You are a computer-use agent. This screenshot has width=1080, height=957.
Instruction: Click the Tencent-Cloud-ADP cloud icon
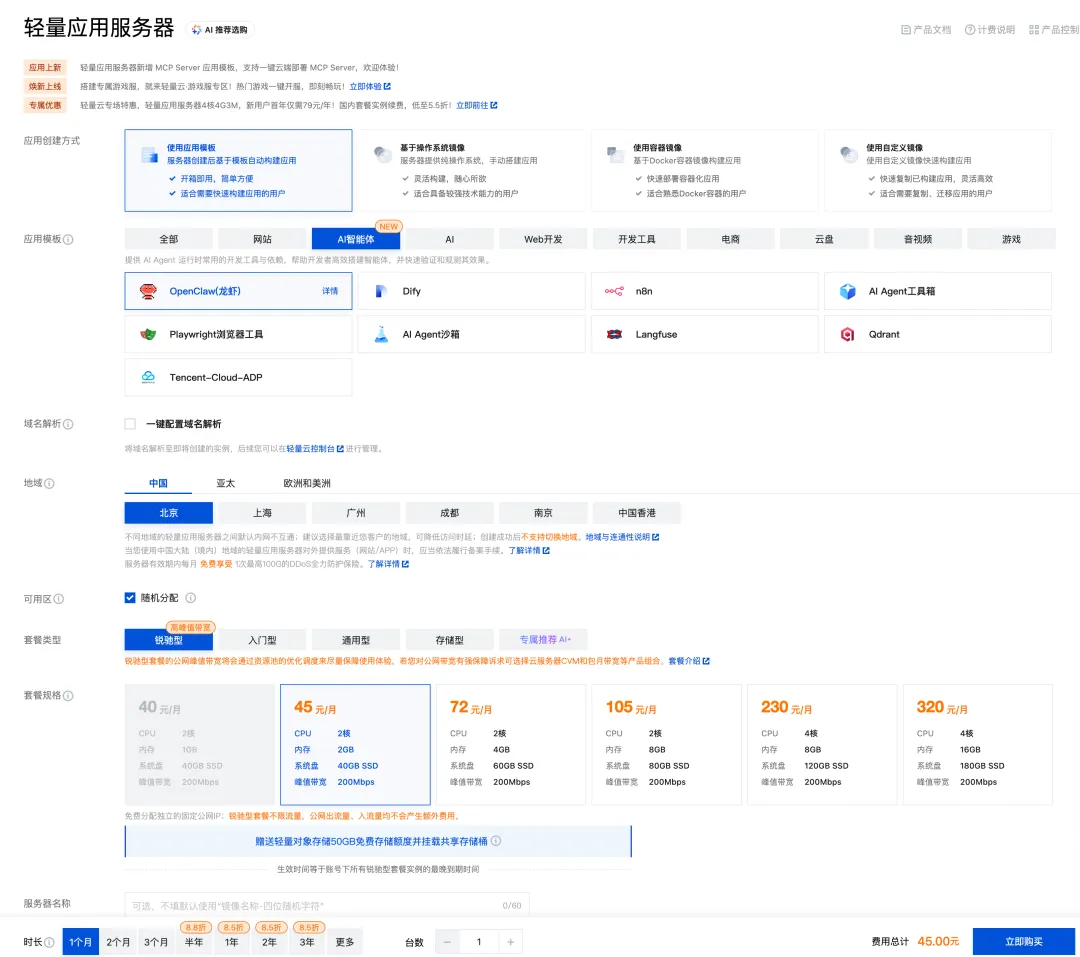148,377
